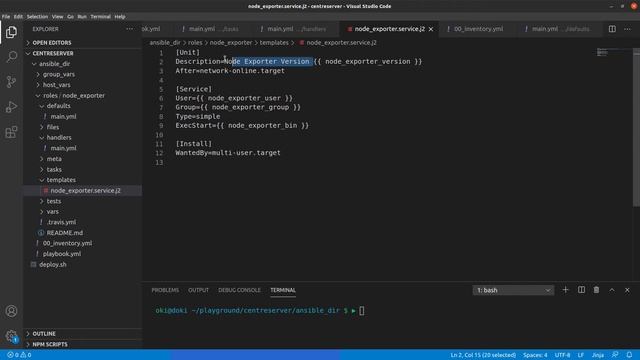Open the Terminal menu
Image resolution: width=640 pixels, height=360 pixels.
(100, 17)
